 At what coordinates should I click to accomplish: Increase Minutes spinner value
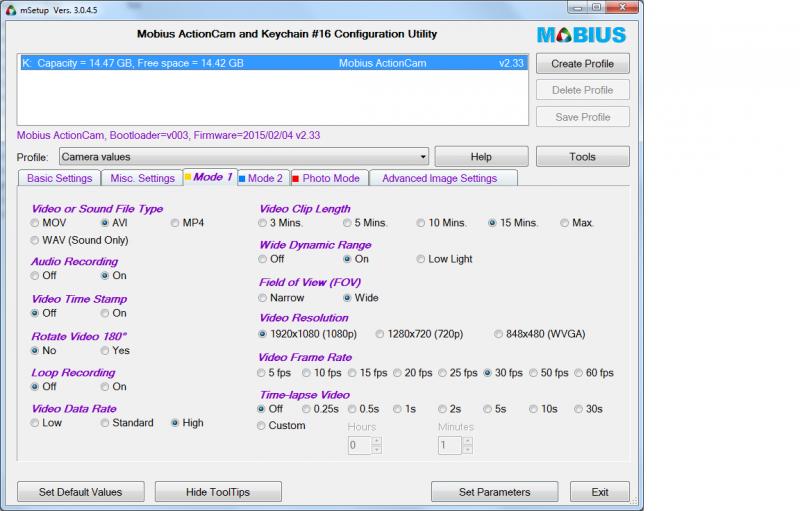pyautogui.click(x=467, y=441)
